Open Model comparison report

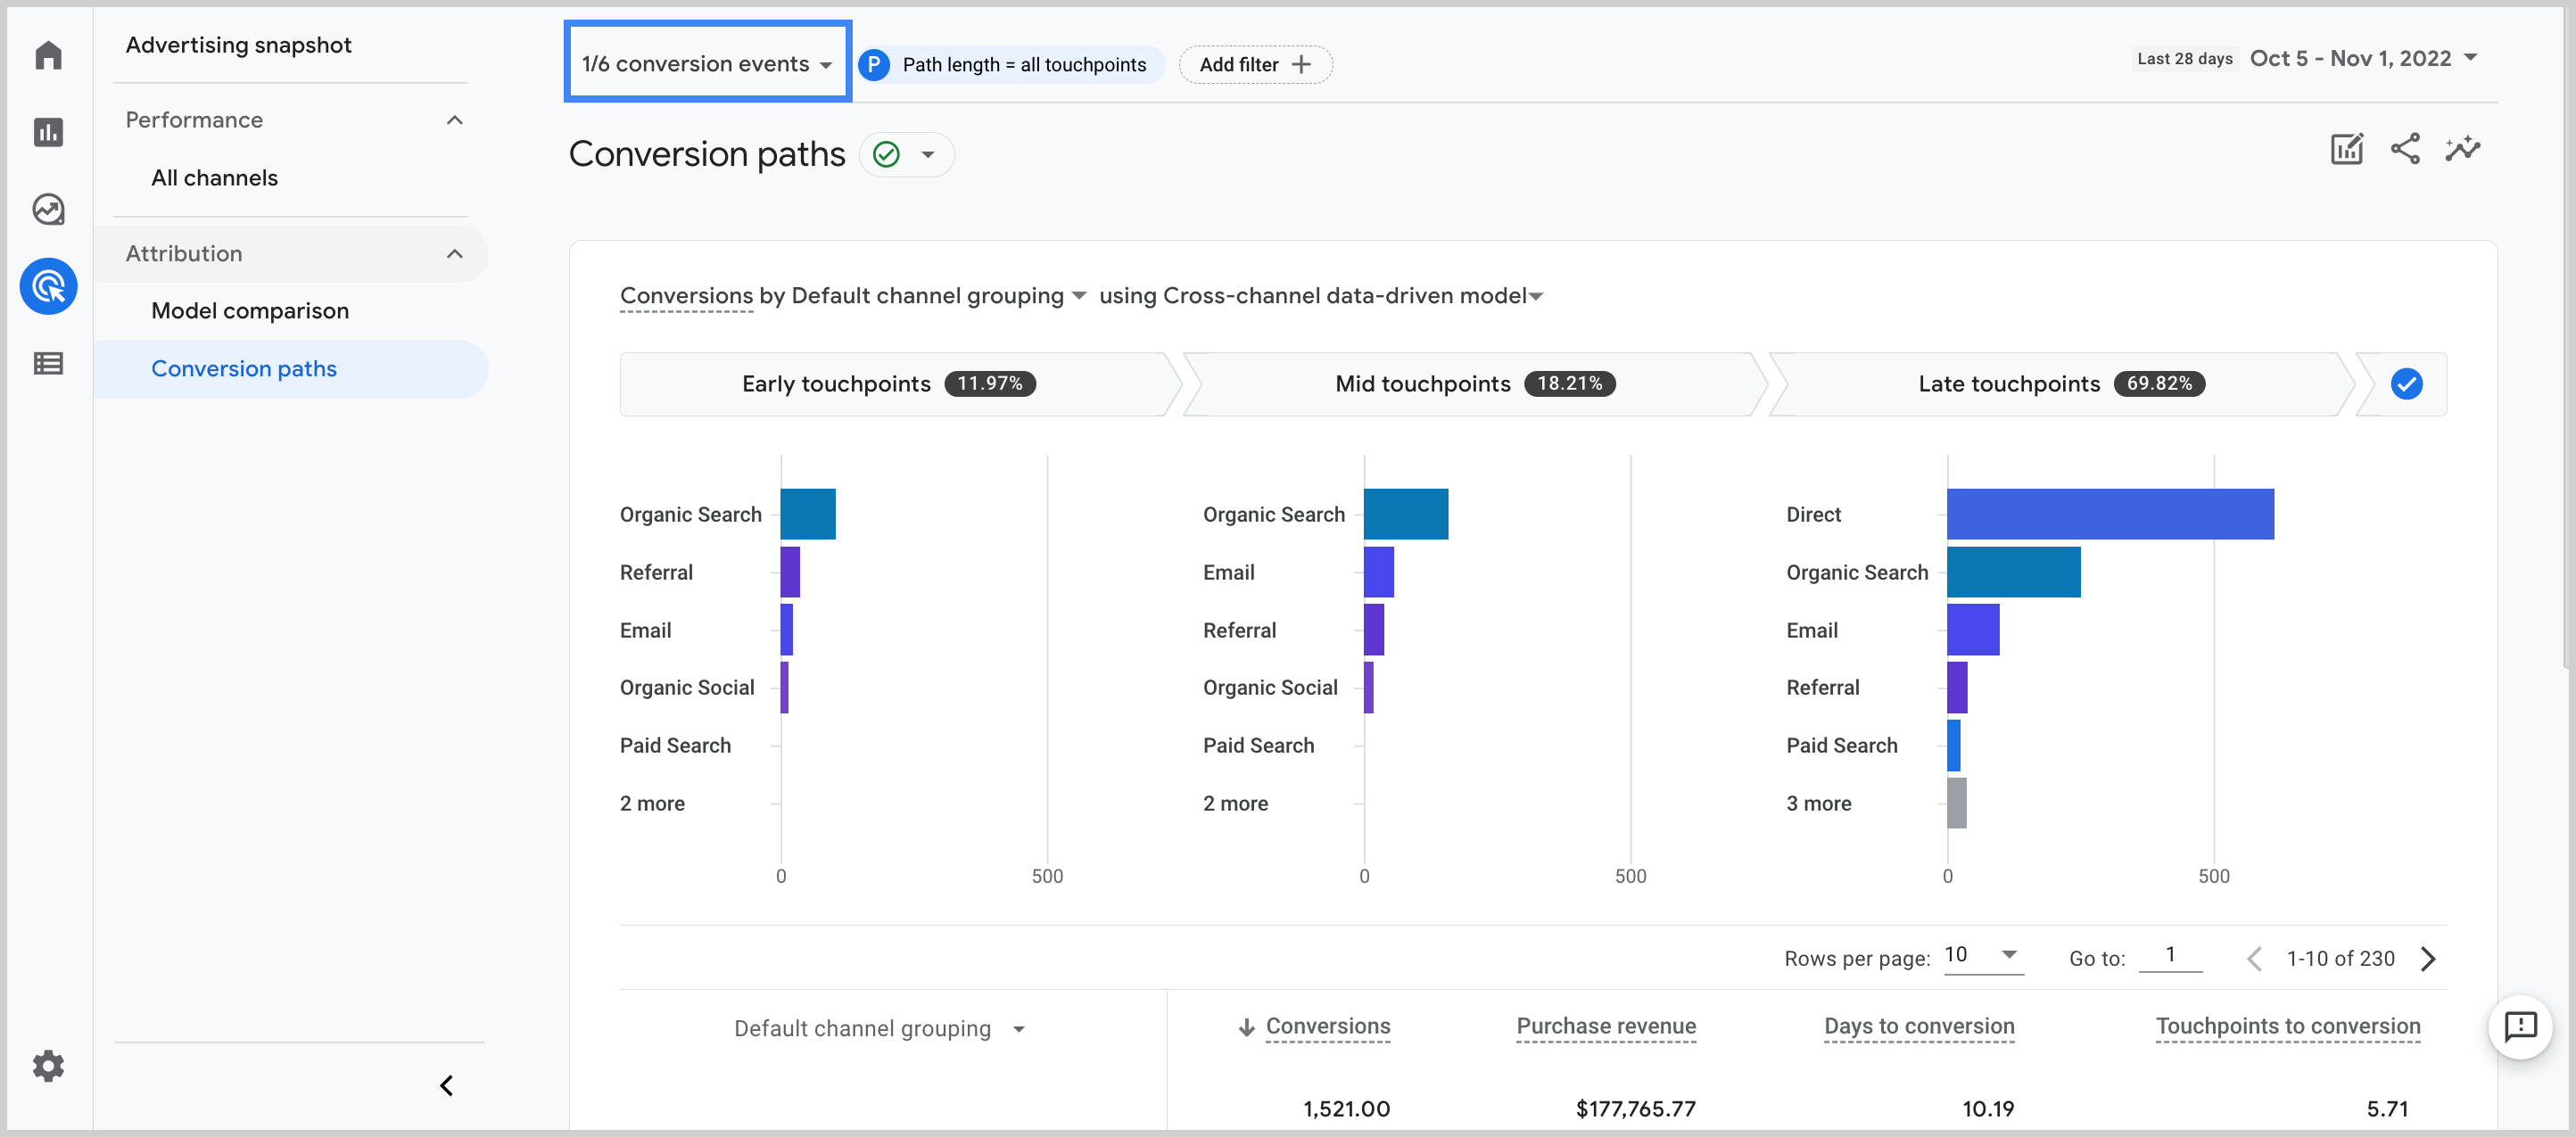[x=250, y=311]
